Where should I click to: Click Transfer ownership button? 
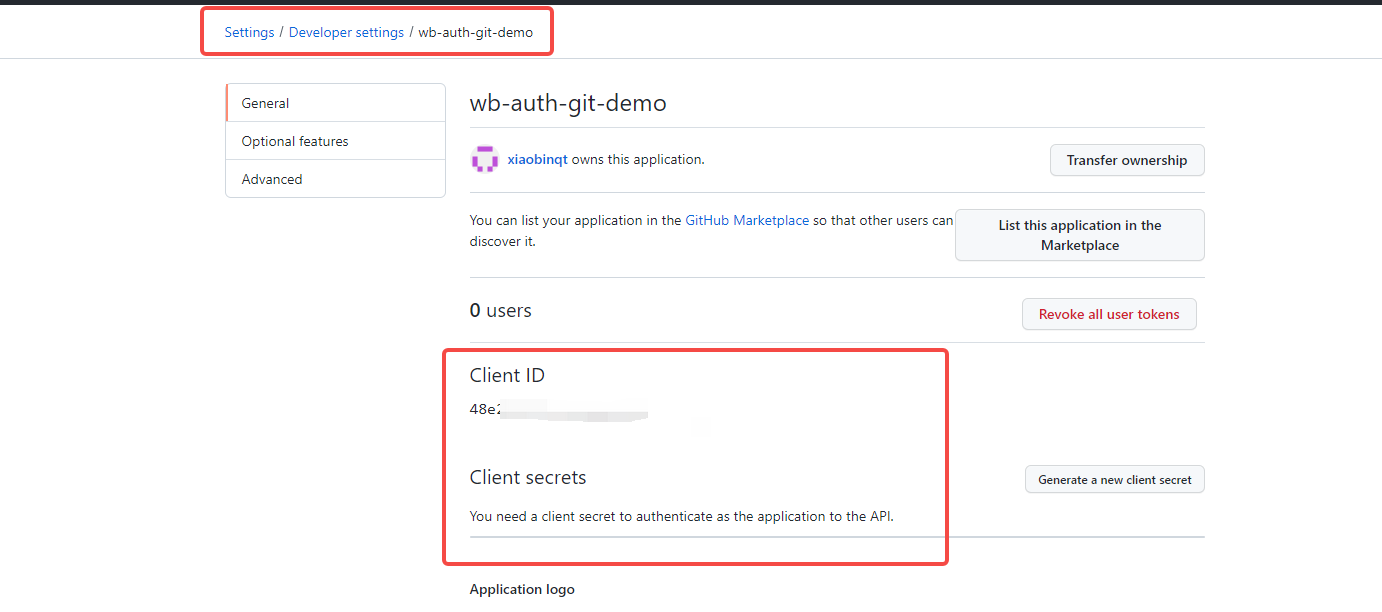pos(1127,160)
